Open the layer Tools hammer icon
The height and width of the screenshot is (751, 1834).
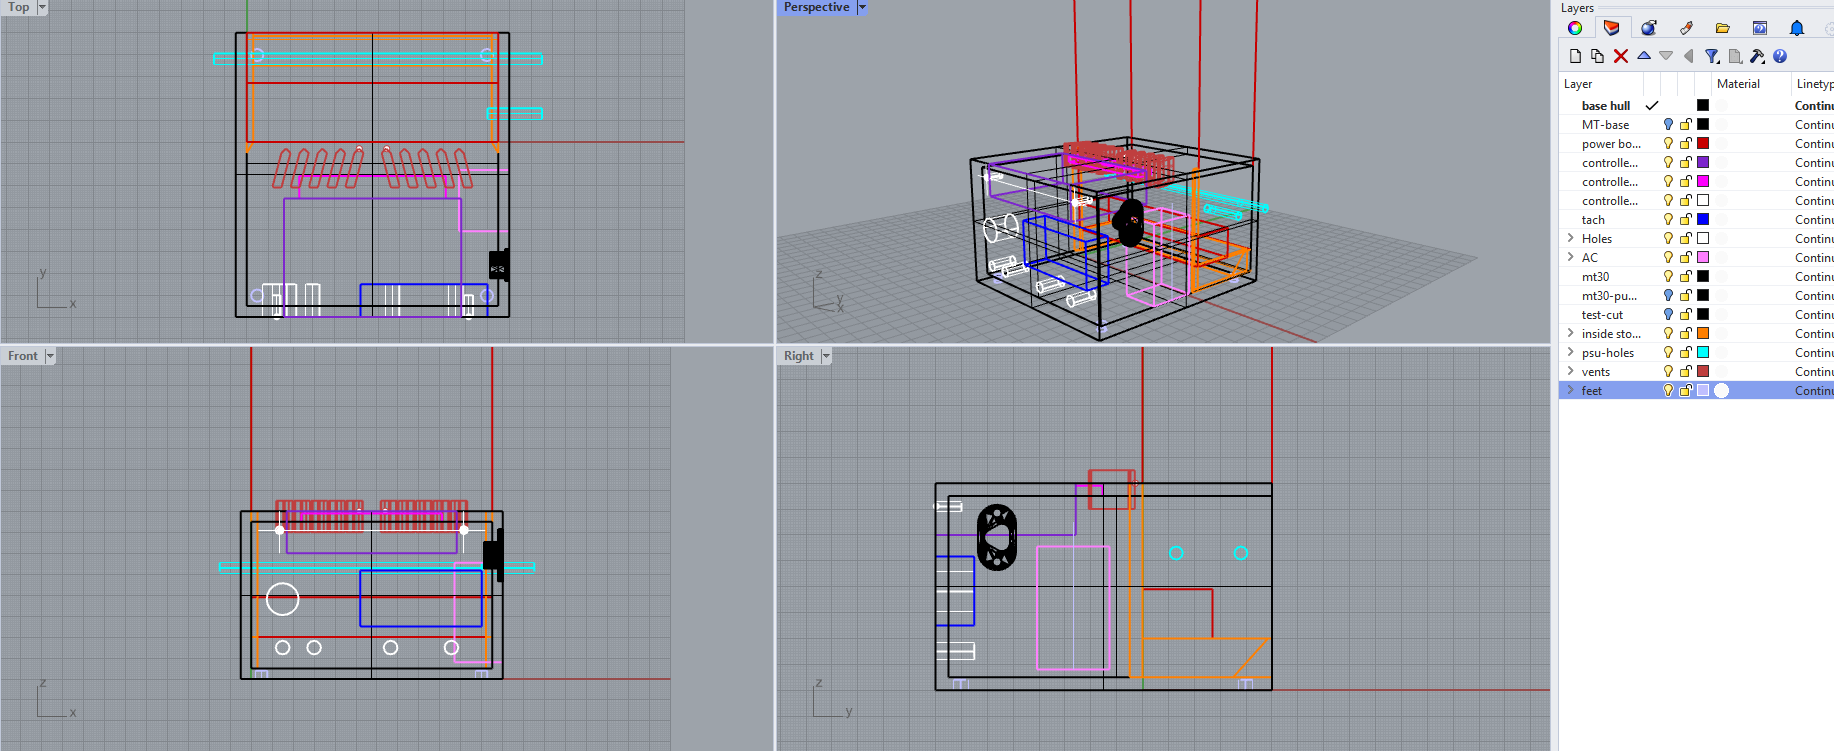(x=1757, y=56)
